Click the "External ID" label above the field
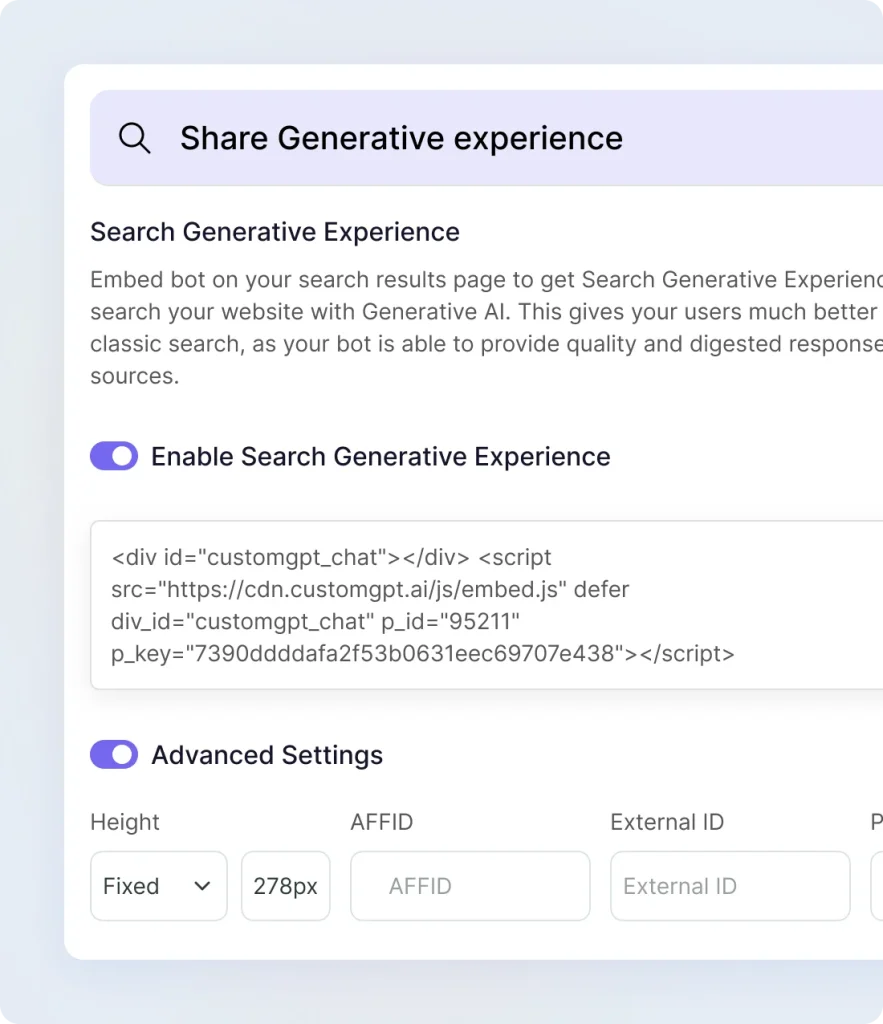The image size is (883, 1024). 667,822
